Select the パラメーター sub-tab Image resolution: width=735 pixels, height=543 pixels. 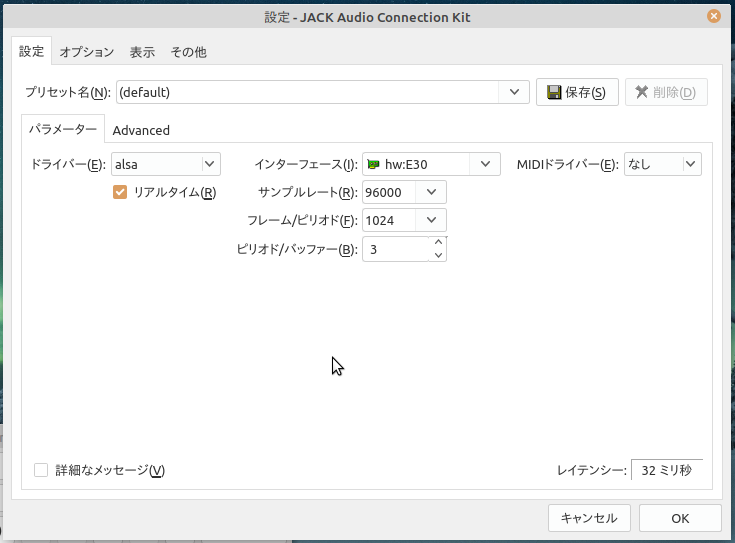(63, 128)
